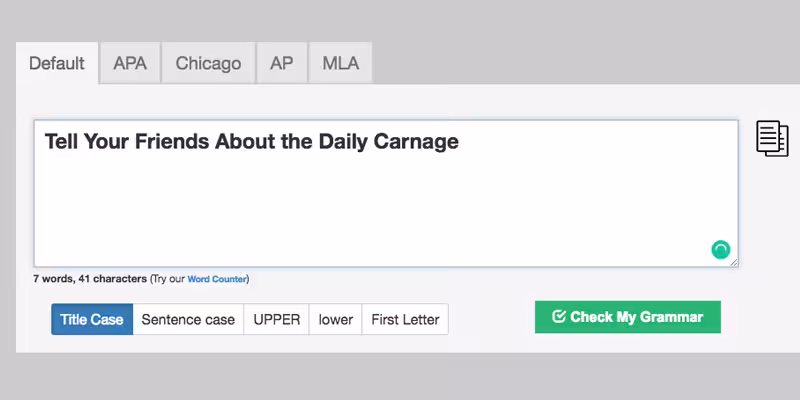Open the APA style tab

coord(130,63)
